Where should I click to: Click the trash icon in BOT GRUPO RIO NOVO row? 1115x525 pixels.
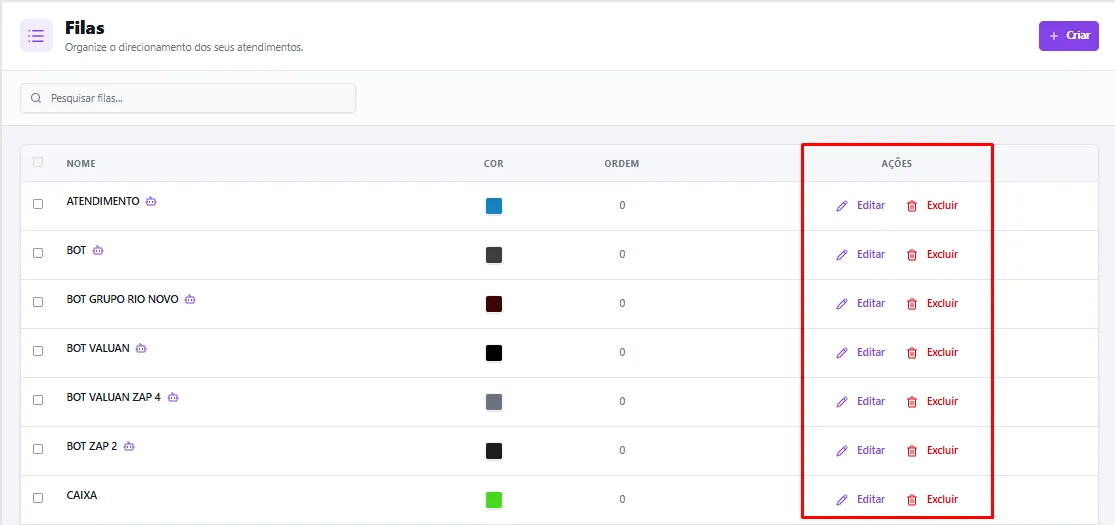tap(912, 304)
